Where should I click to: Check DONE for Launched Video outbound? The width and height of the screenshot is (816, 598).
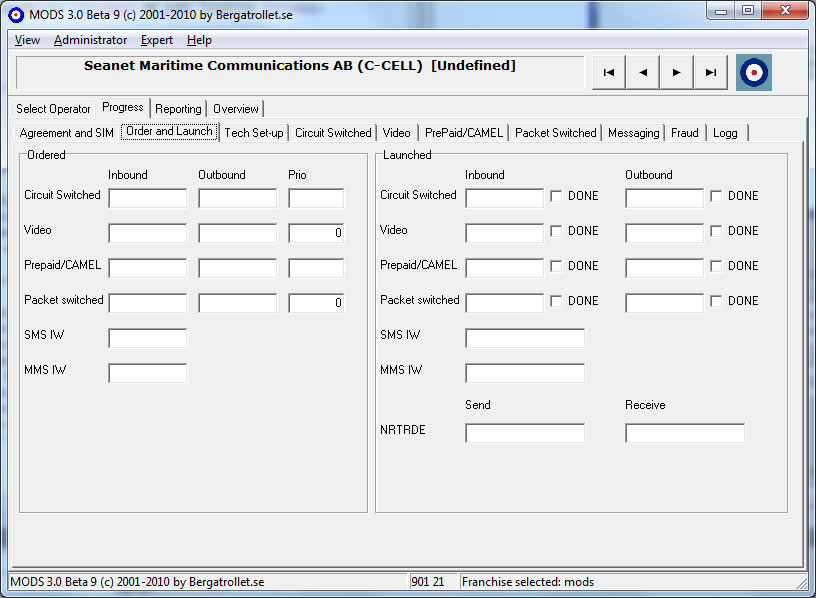click(x=716, y=231)
